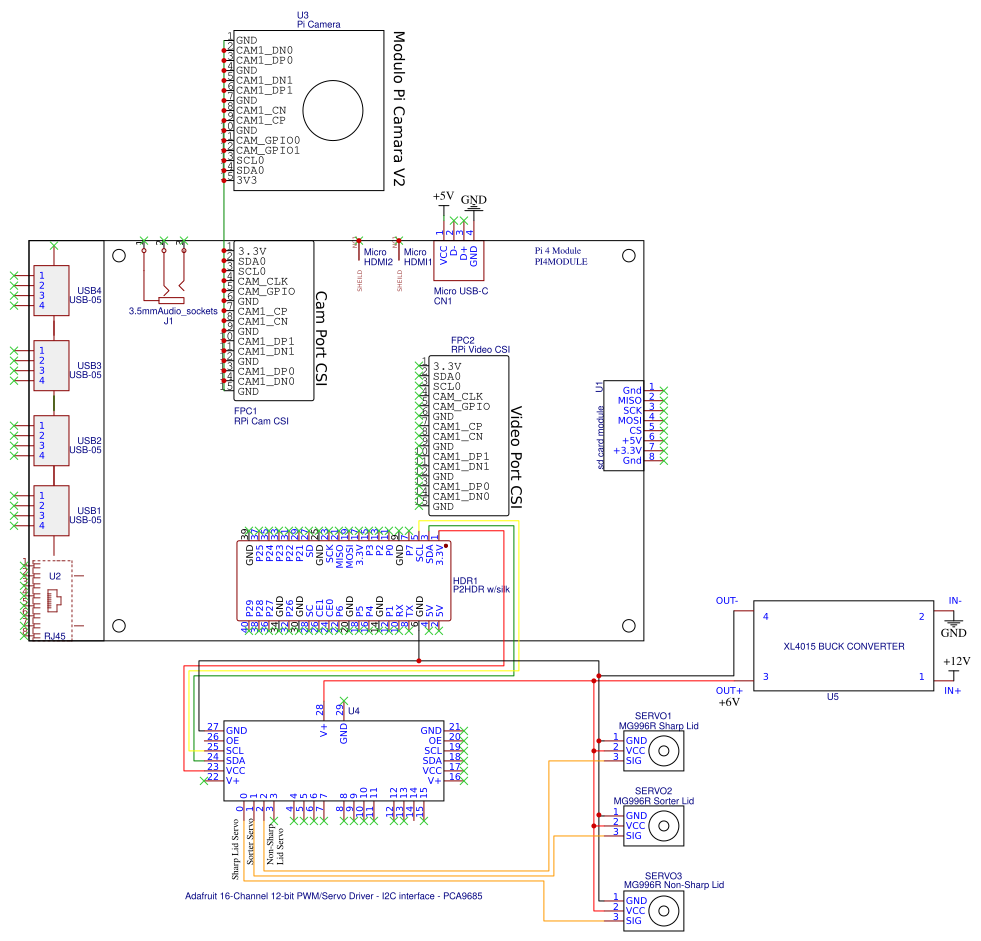Select the Video Port CSI FPC2 connector
This screenshot has width=981, height=941.
[x=469, y=436]
